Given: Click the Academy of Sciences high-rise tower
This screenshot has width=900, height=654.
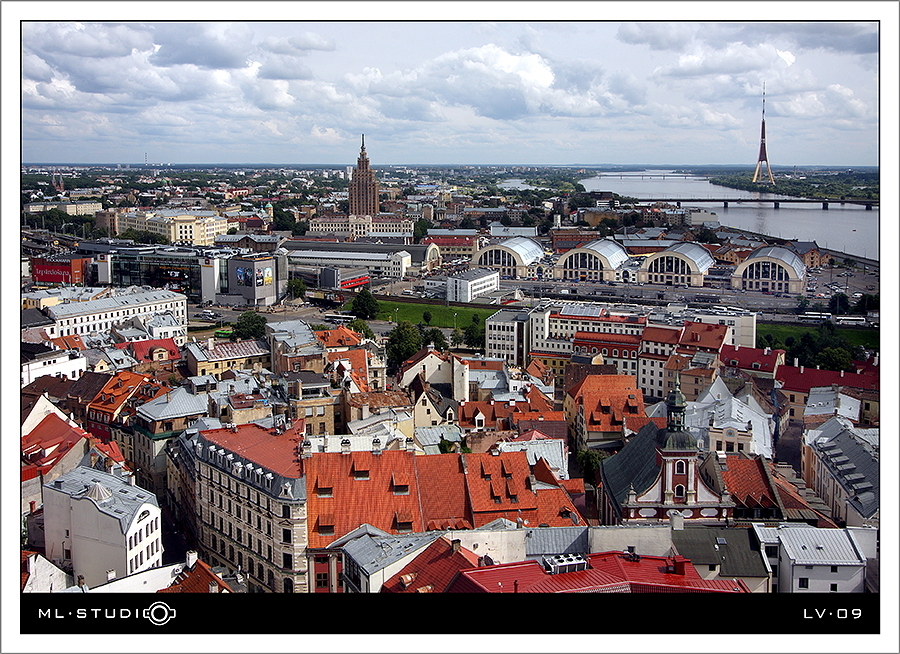Looking at the screenshot, I should click(363, 177).
